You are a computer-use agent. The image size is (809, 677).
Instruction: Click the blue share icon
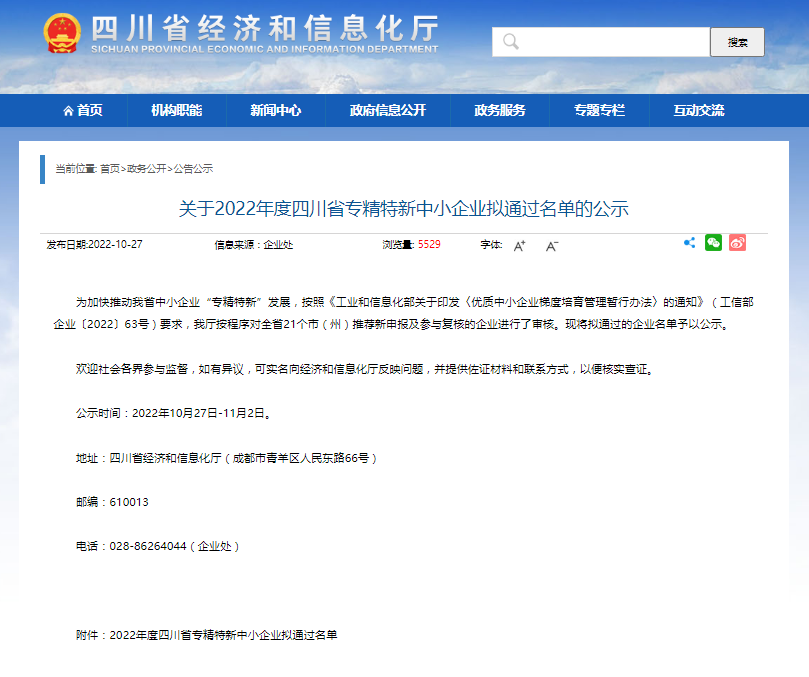click(x=689, y=243)
